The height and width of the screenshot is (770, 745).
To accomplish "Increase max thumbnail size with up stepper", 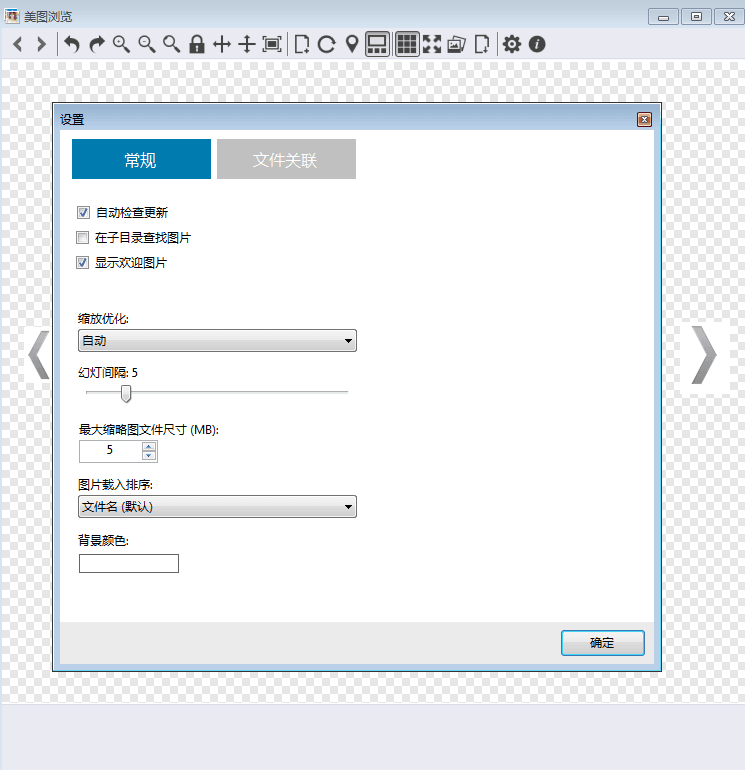I will 149,446.
